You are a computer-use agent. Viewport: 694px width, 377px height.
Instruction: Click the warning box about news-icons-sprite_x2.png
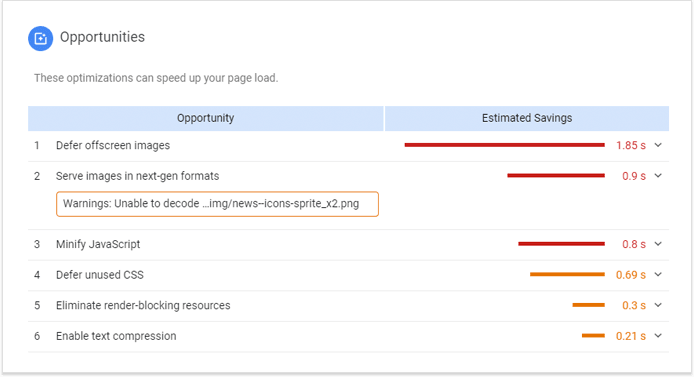pos(217,204)
